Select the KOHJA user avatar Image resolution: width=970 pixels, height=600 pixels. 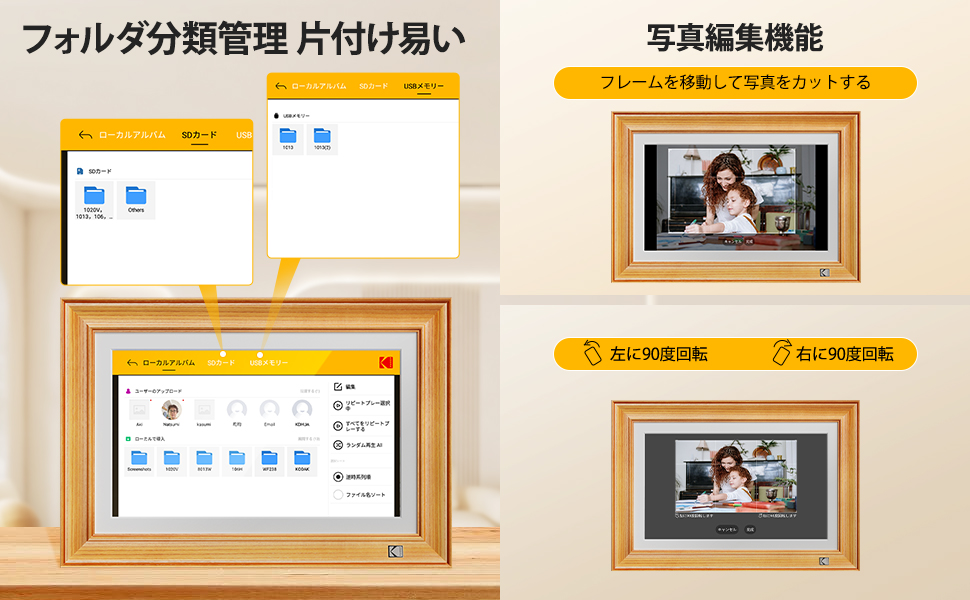click(x=302, y=409)
